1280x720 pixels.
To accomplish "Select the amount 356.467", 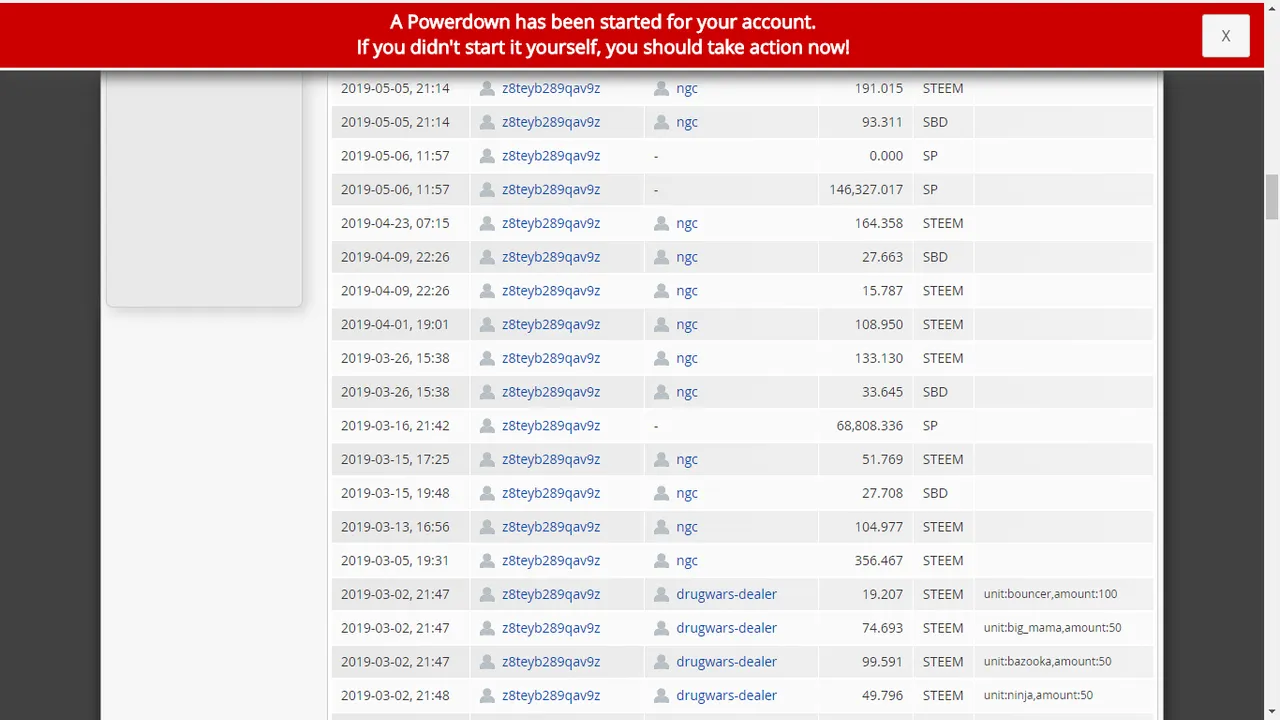I will coord(879,561).
